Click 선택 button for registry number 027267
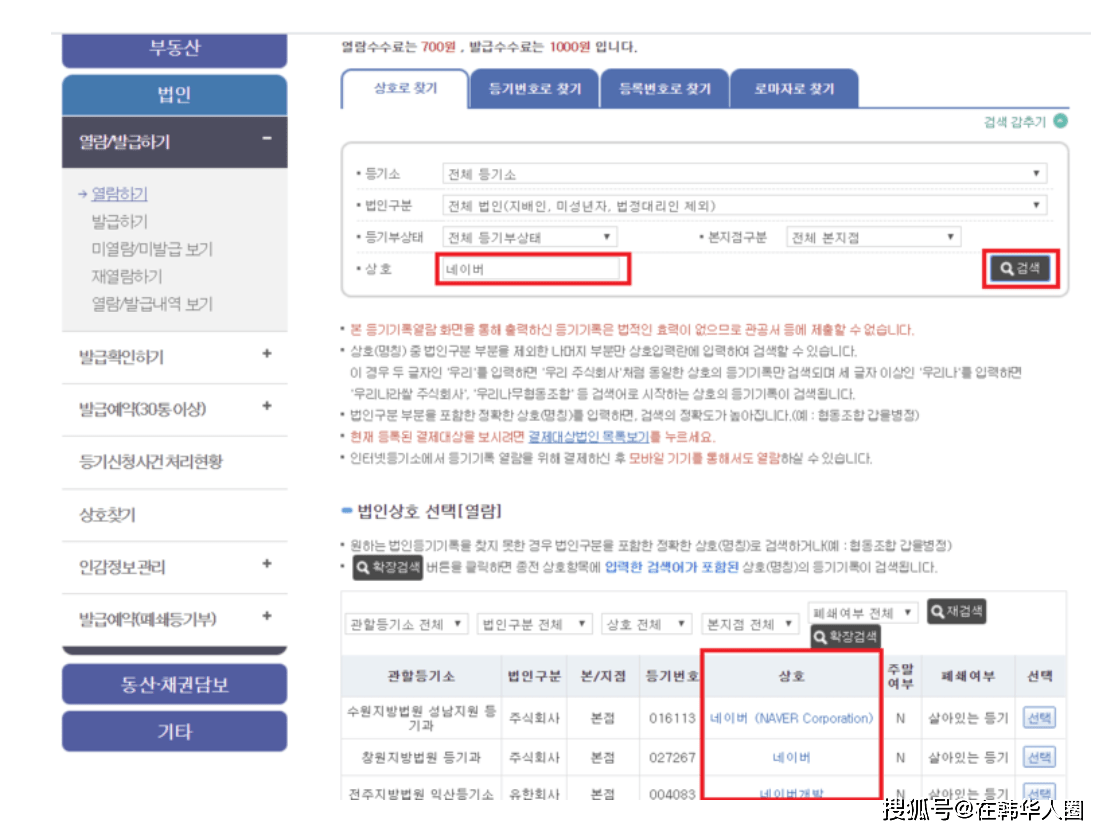The image size is (1109, 834). coord(1039,758)
